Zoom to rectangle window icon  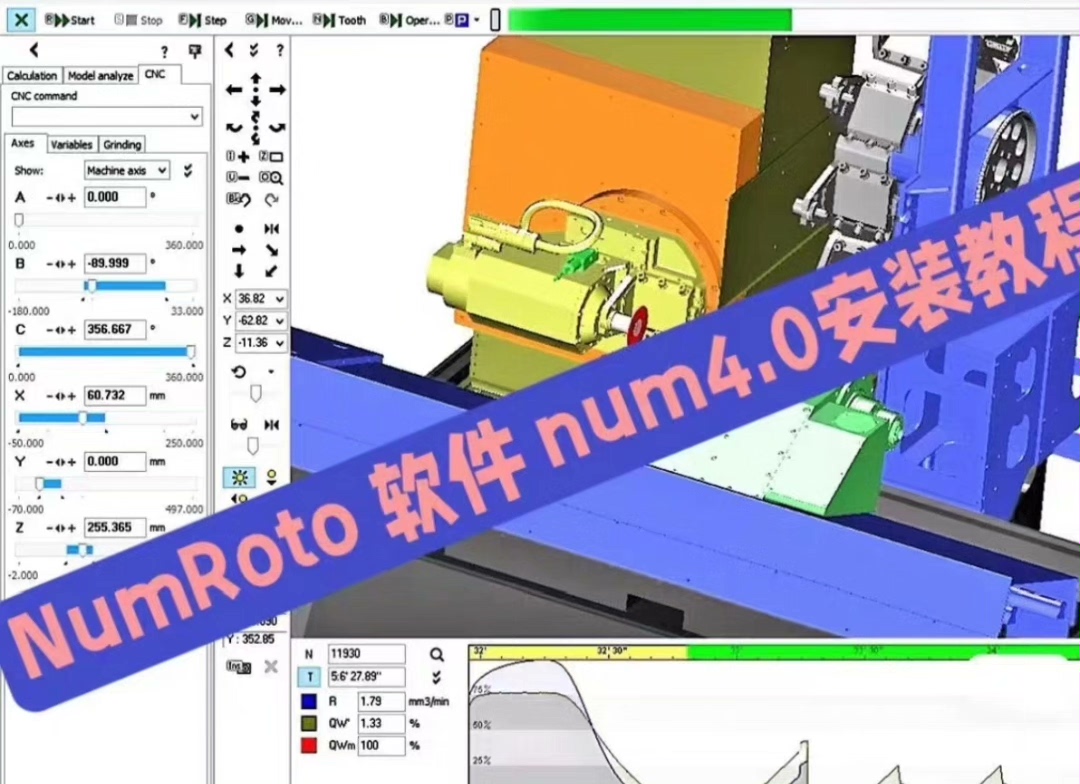[271, 156]
